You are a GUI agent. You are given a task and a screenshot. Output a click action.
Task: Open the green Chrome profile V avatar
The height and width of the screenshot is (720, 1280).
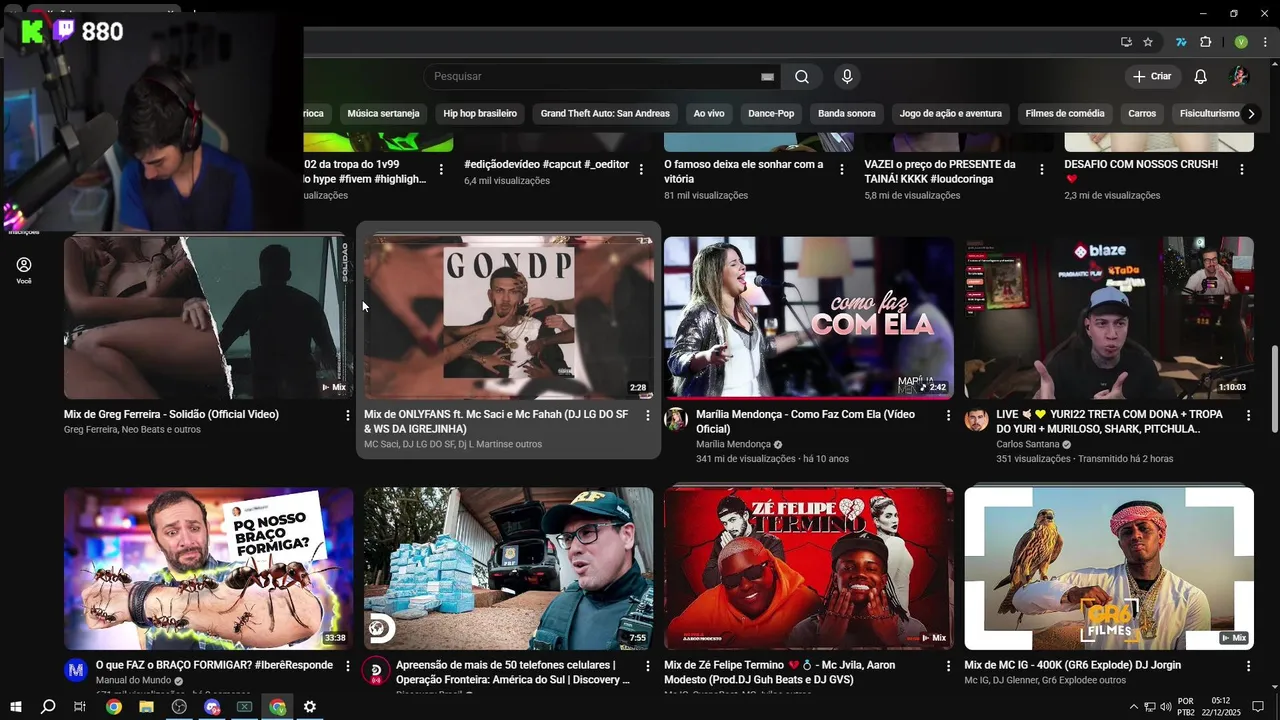(x=1241, y=42)
